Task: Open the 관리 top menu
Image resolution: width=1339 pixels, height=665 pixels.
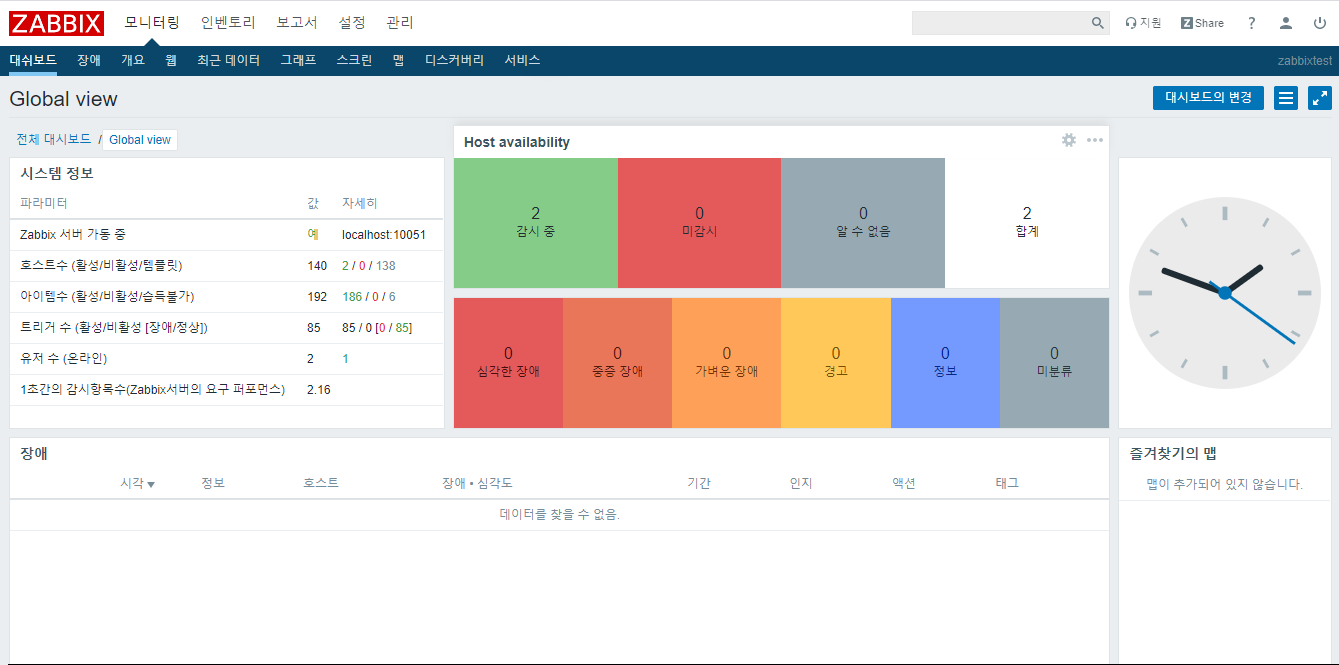Action: click(400, 22)
